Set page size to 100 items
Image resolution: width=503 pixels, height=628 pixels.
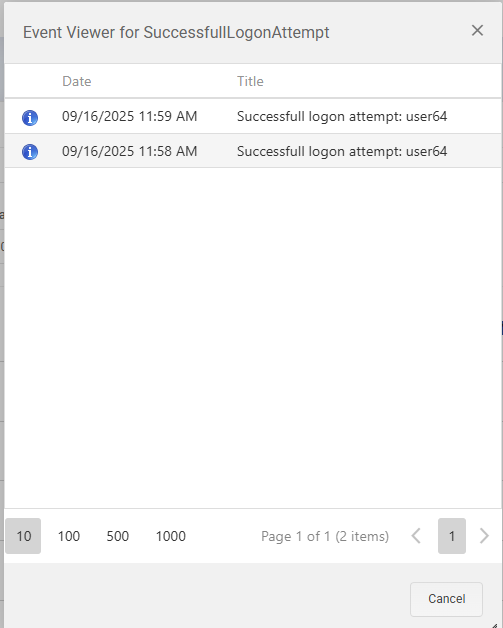[68, 536]
